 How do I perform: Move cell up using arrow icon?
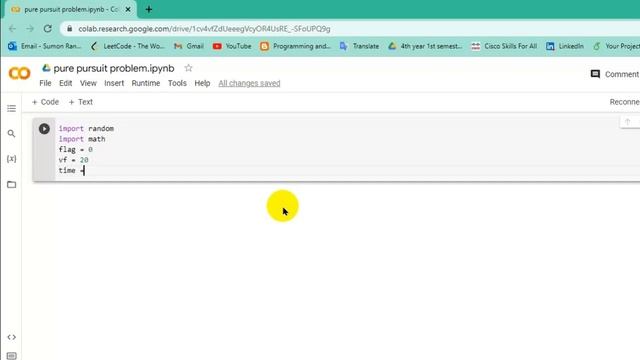[627, 122]
